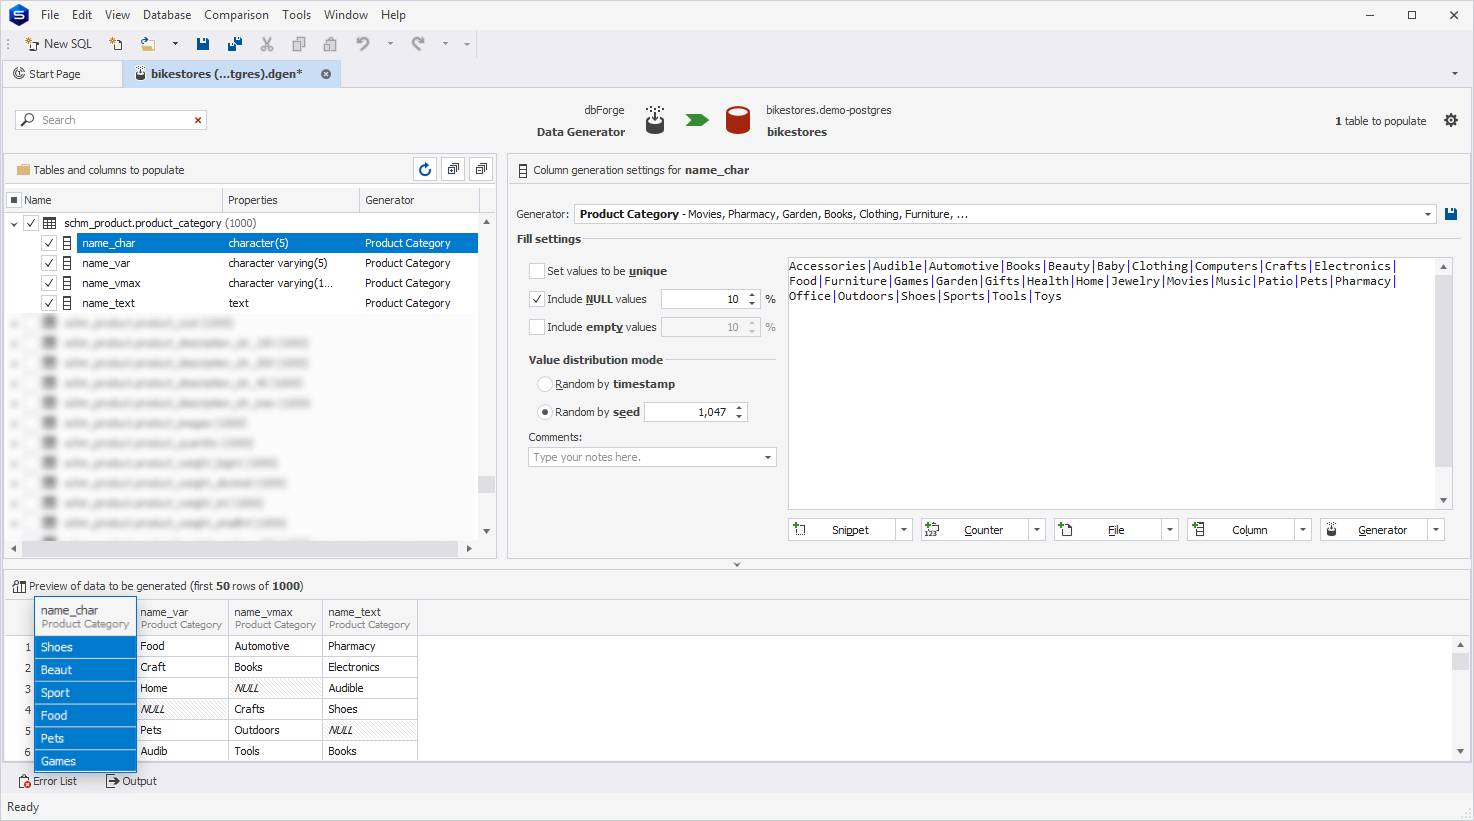Collapse settings pane with chevron above preview
The height and width of the screenshot is (821, 1474).
click(737, 565)
